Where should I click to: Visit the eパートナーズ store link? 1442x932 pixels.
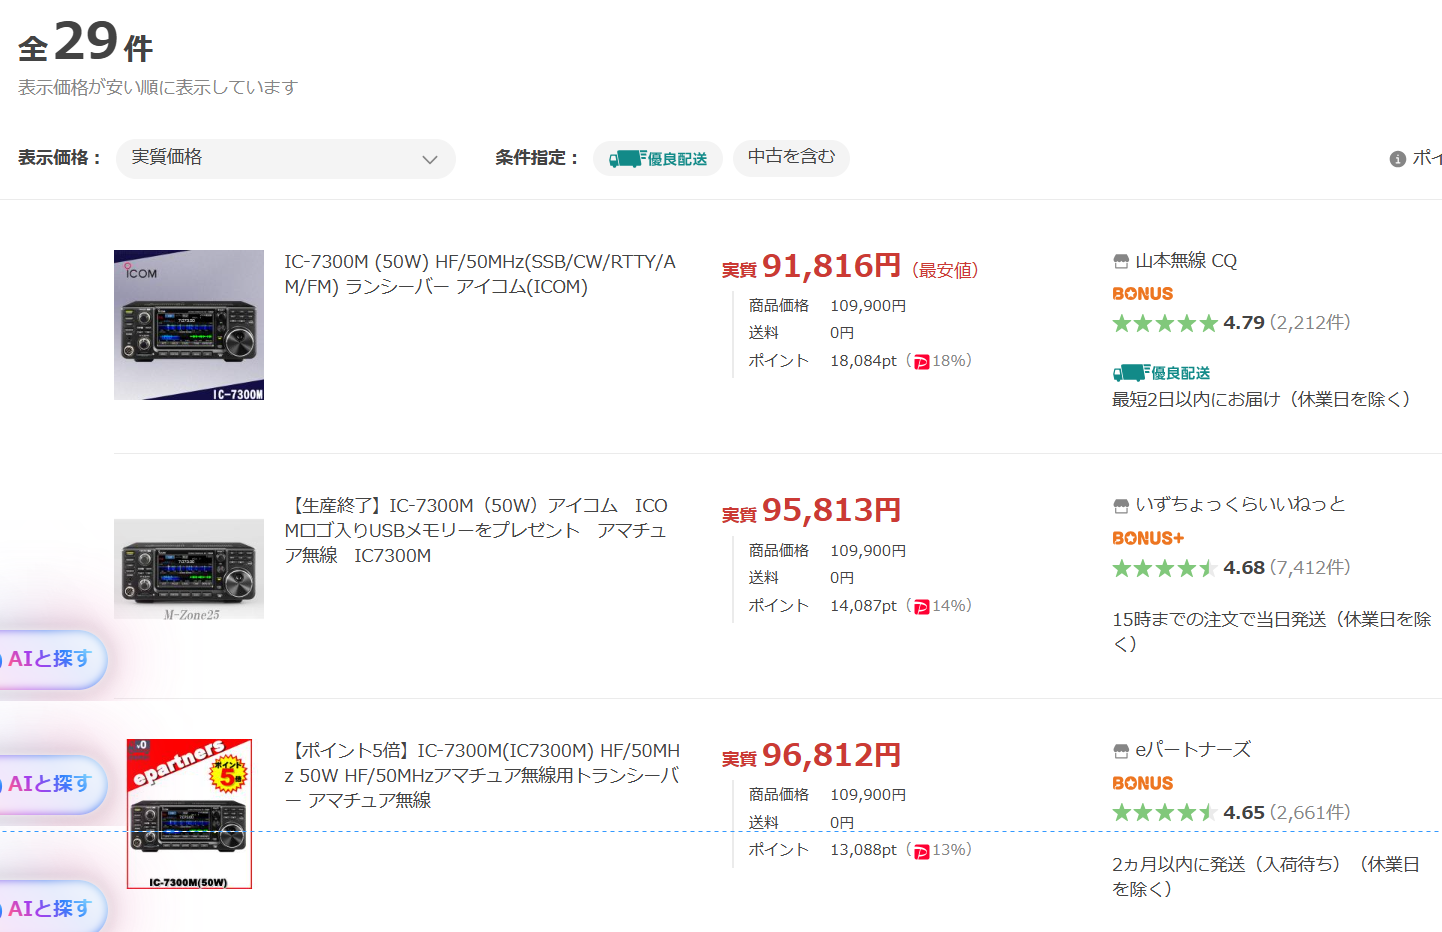point(1192,749)
